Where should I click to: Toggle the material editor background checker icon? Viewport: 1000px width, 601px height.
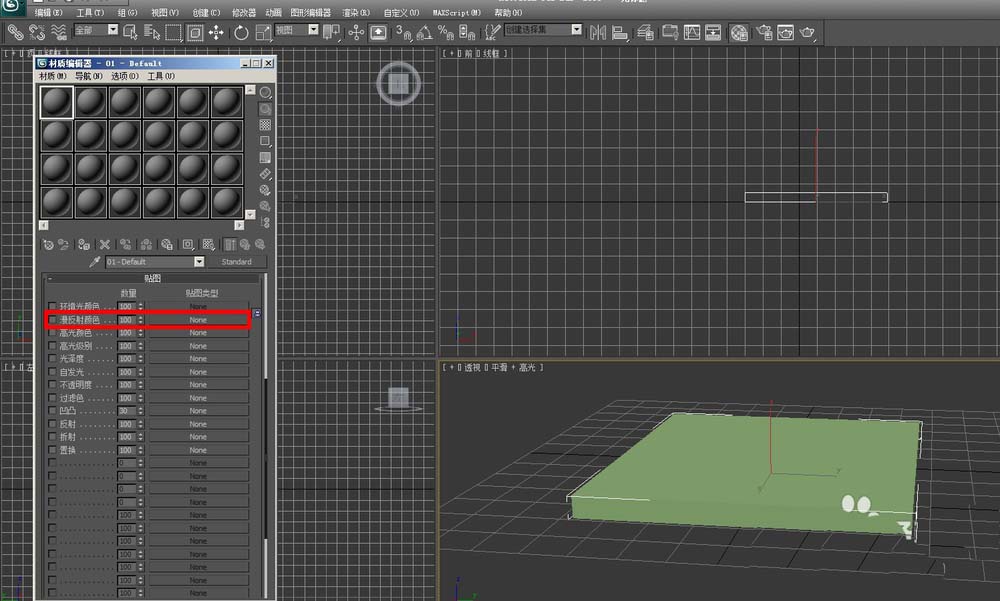click(x=265, y=125)
